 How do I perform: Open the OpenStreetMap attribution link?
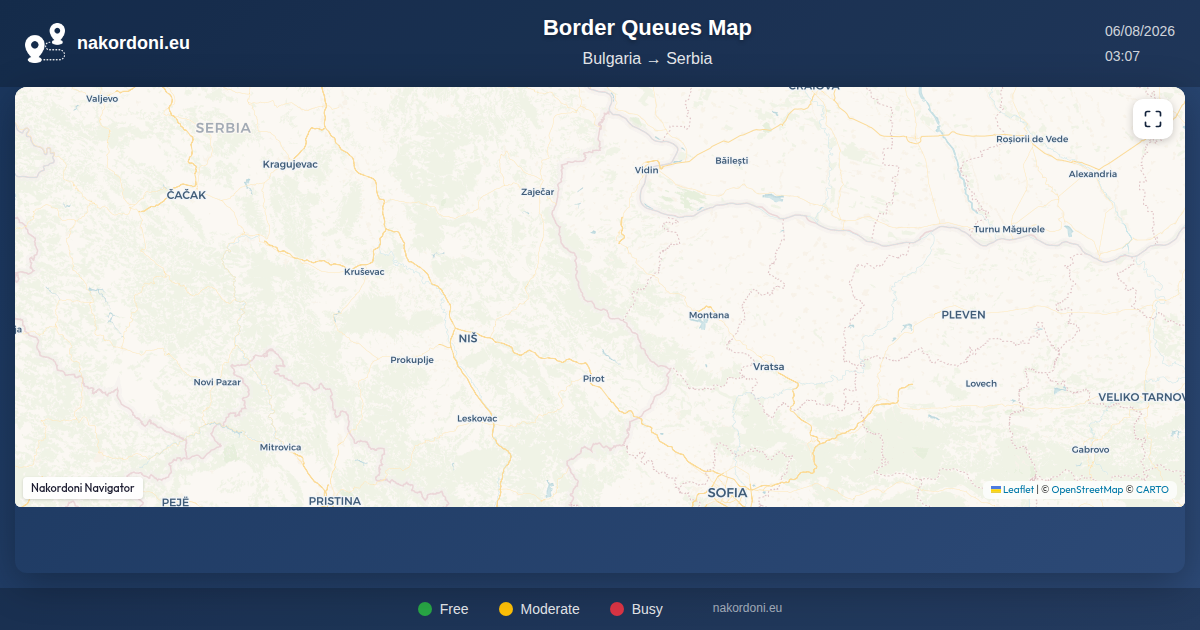[x=1087, y=490]
